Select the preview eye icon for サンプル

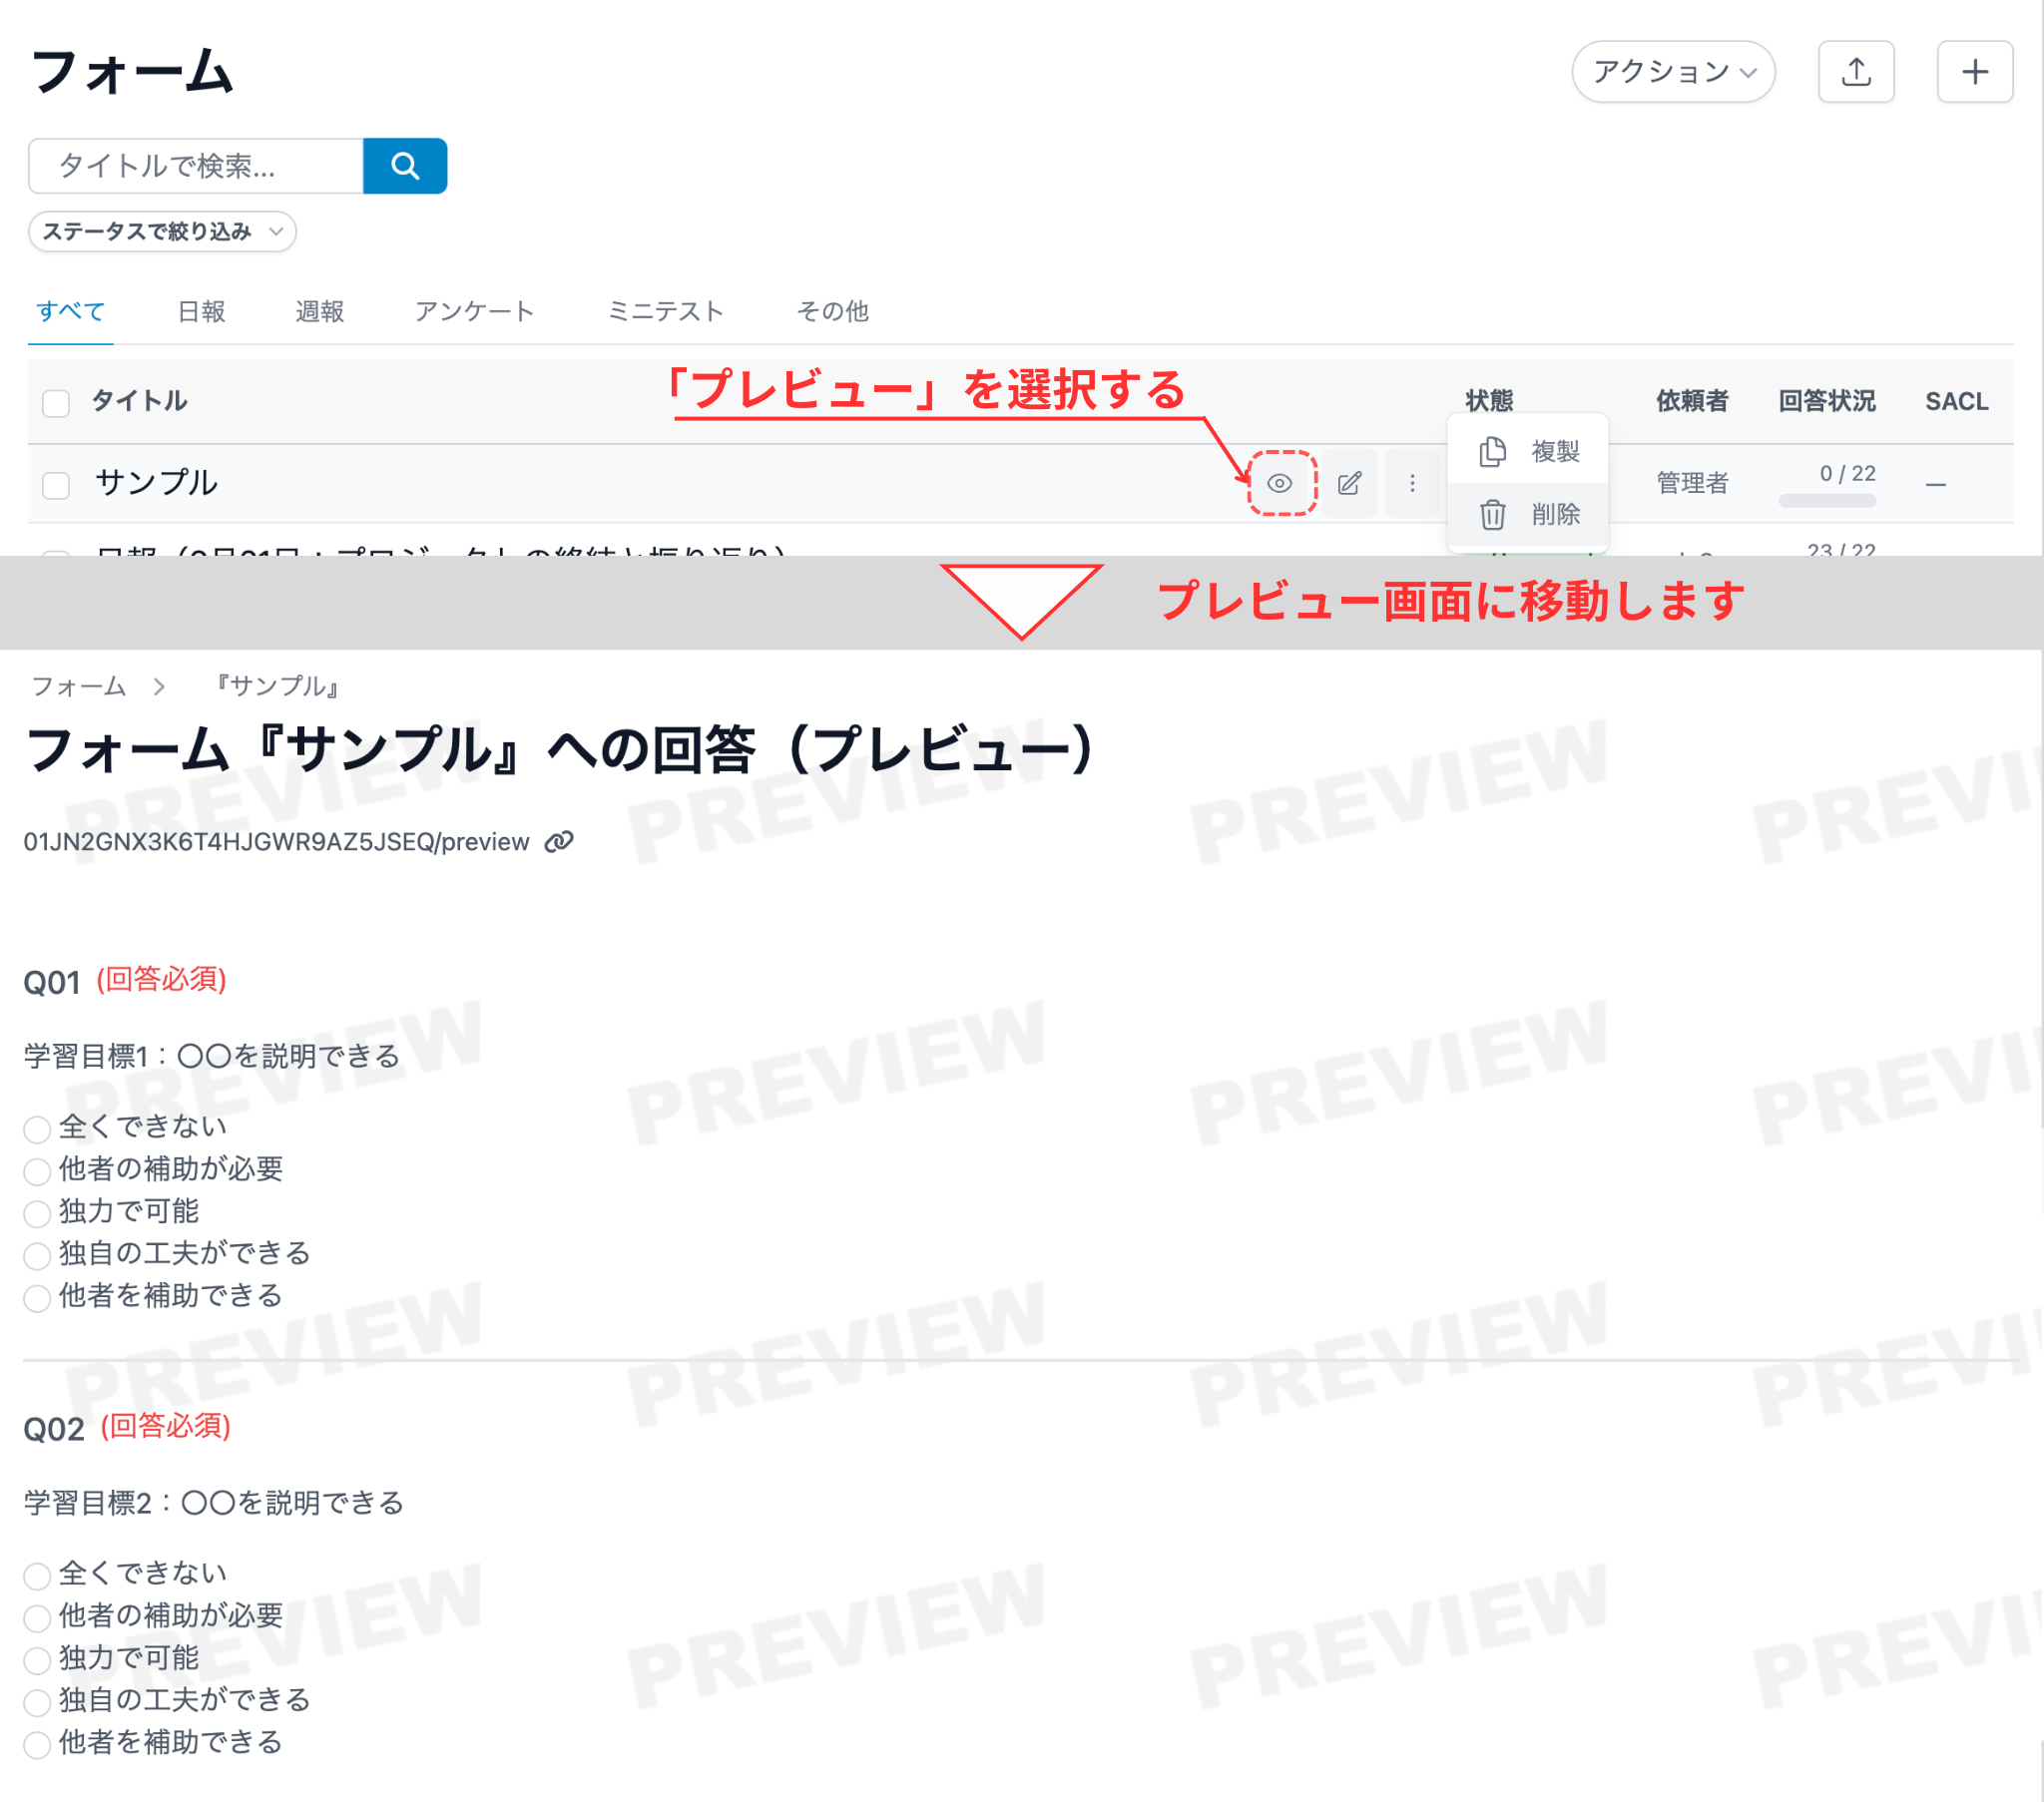coord(1281,483)
